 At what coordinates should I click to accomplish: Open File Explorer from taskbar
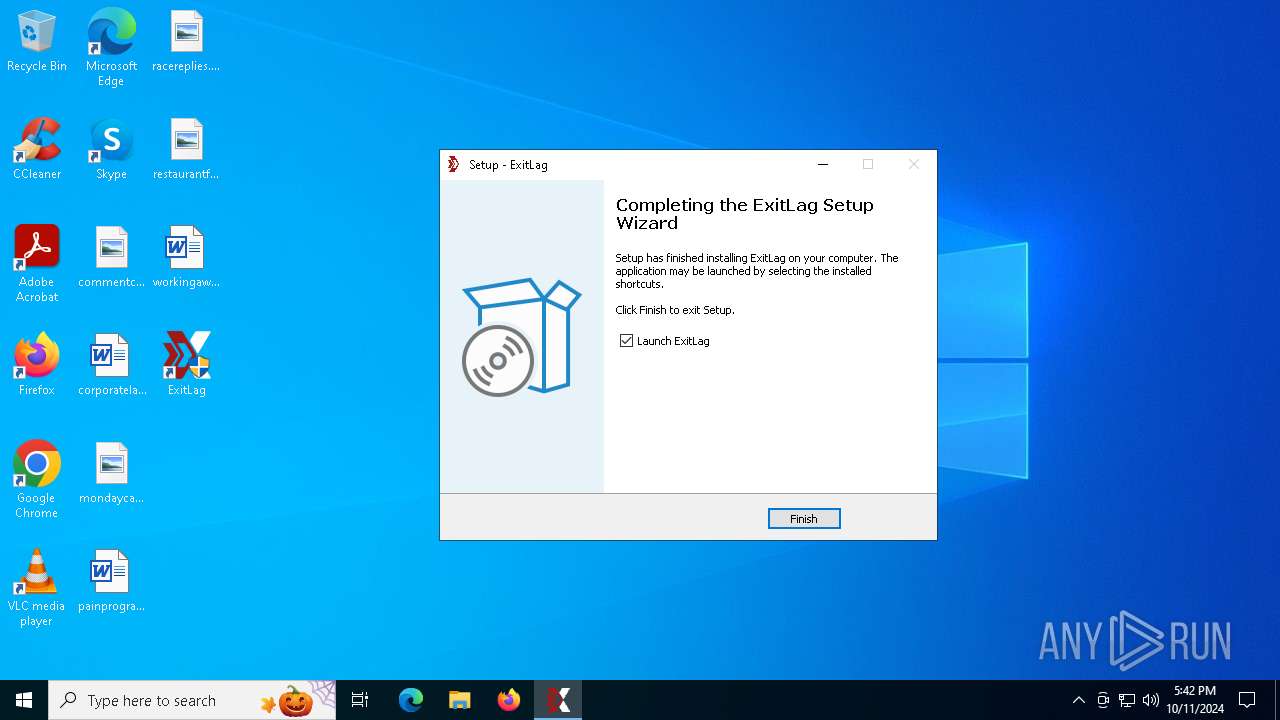coord(459,700)
